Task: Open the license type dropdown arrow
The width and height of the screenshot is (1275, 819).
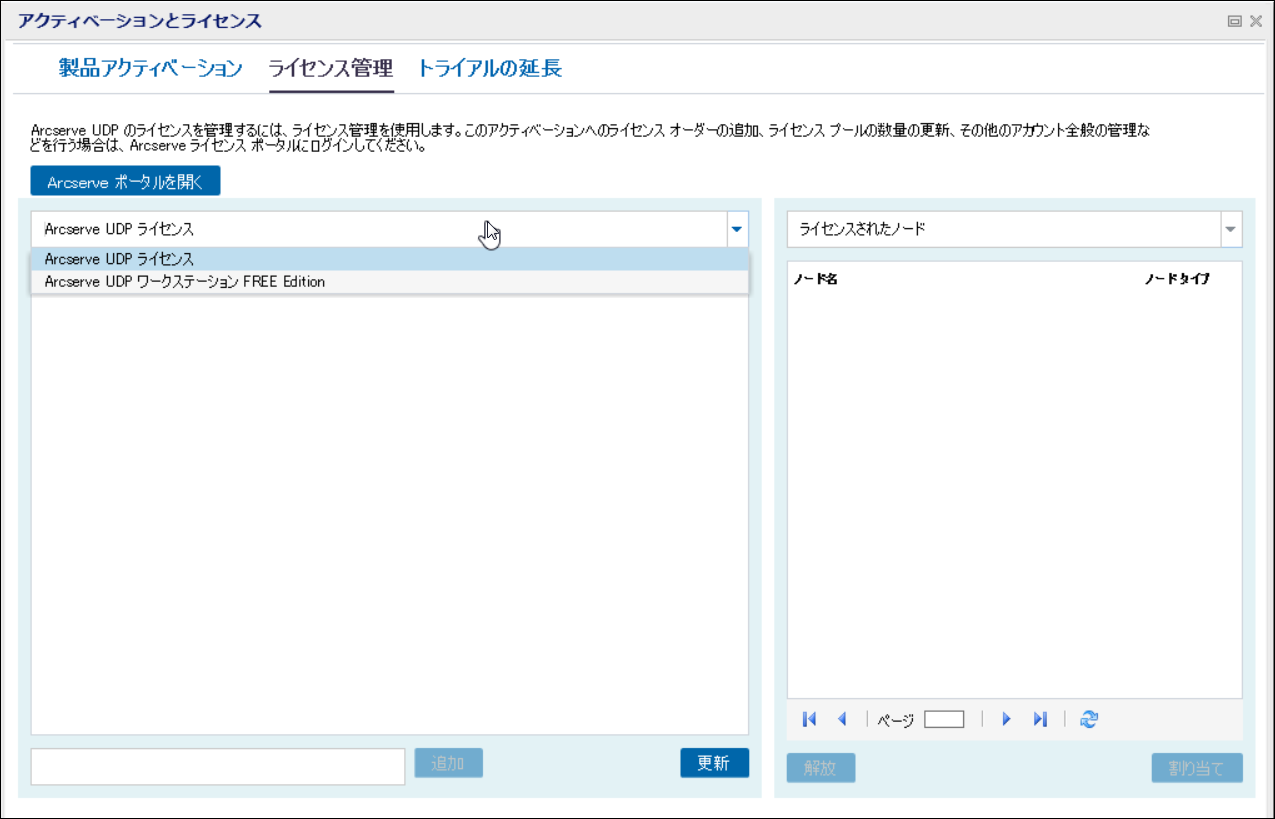Action: pos(737,229)
